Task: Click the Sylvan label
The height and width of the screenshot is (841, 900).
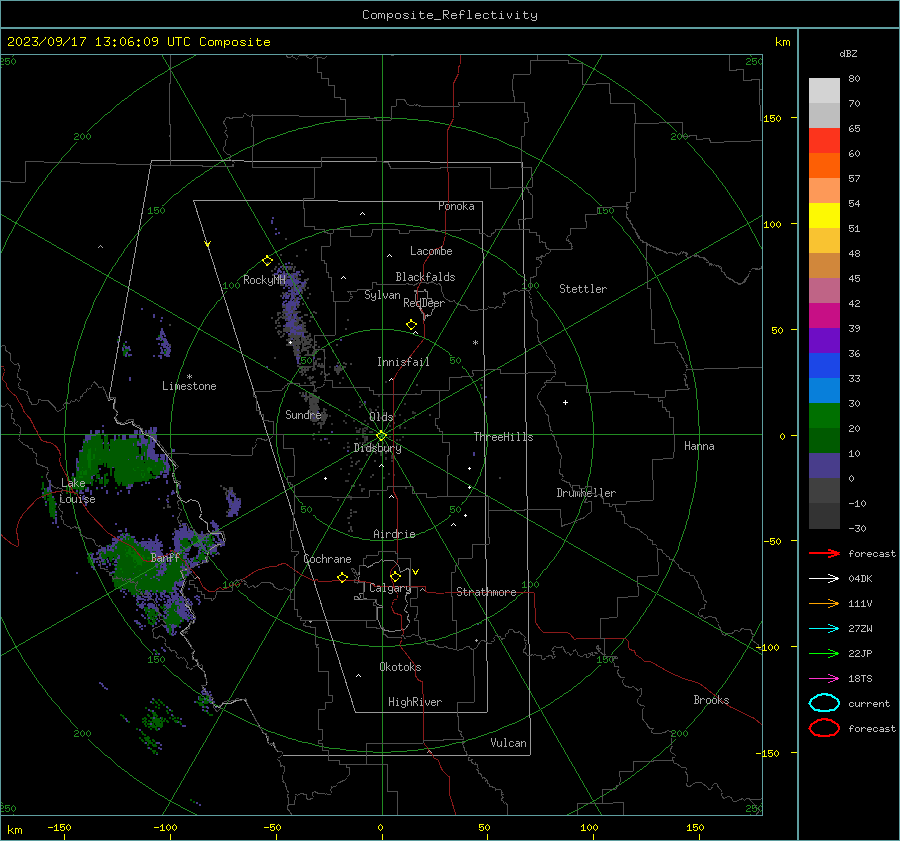Action: point(382,296)
